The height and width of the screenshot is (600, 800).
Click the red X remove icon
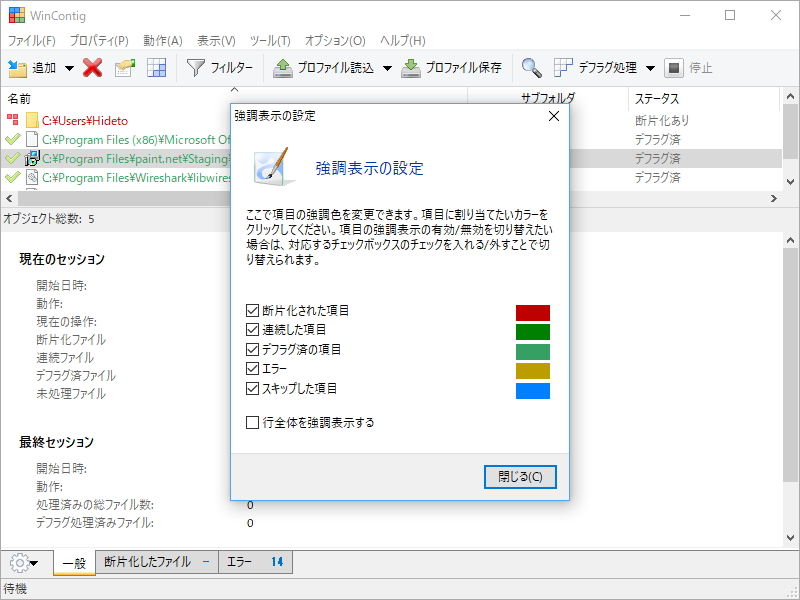click(92, 67)
